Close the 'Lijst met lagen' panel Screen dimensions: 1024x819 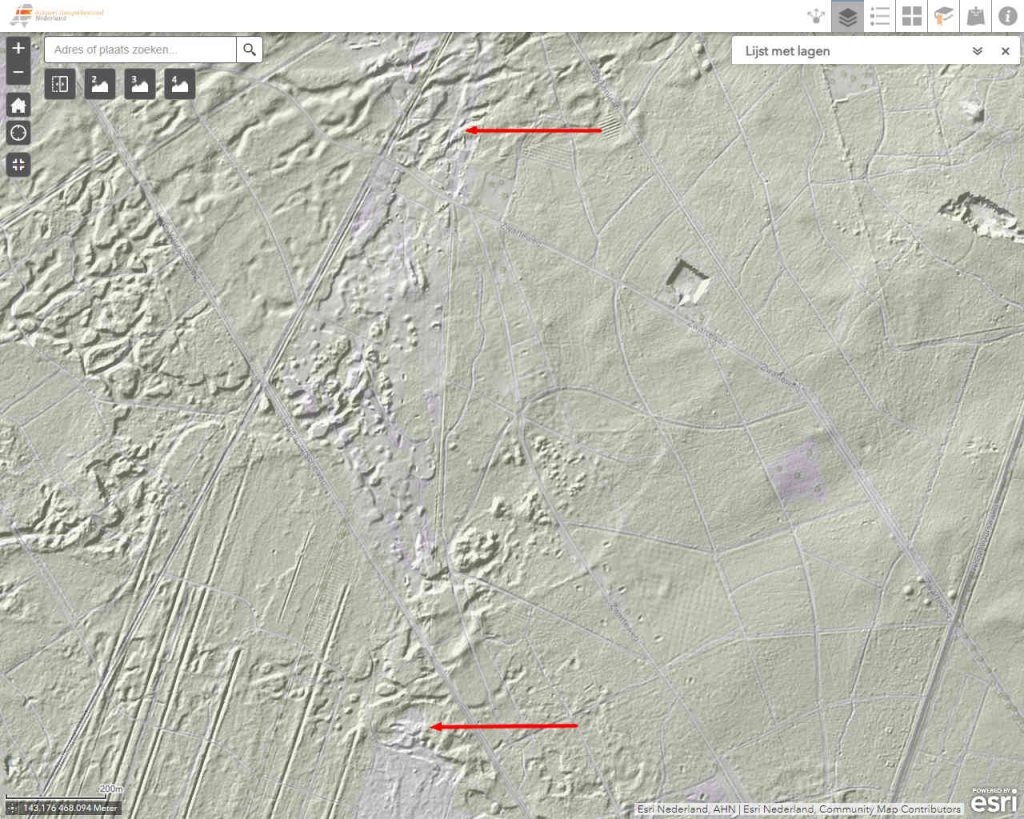[1005, 51]
